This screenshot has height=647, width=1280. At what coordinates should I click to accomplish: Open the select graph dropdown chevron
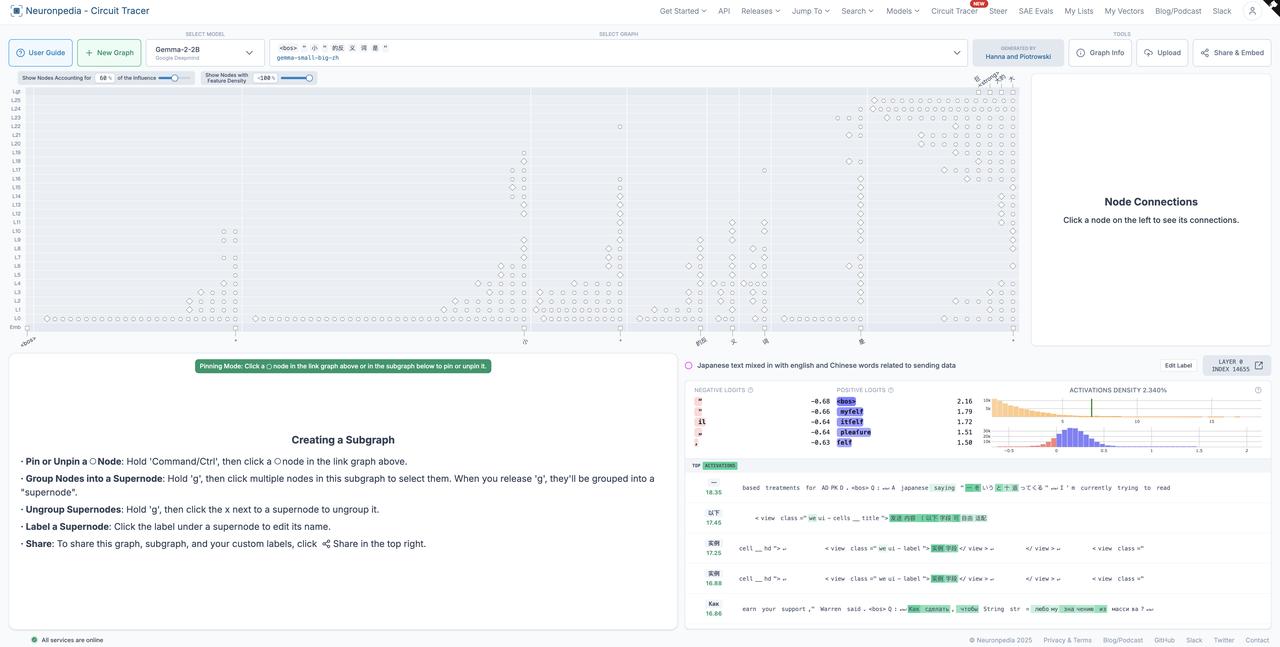click(x=957, y=53)
